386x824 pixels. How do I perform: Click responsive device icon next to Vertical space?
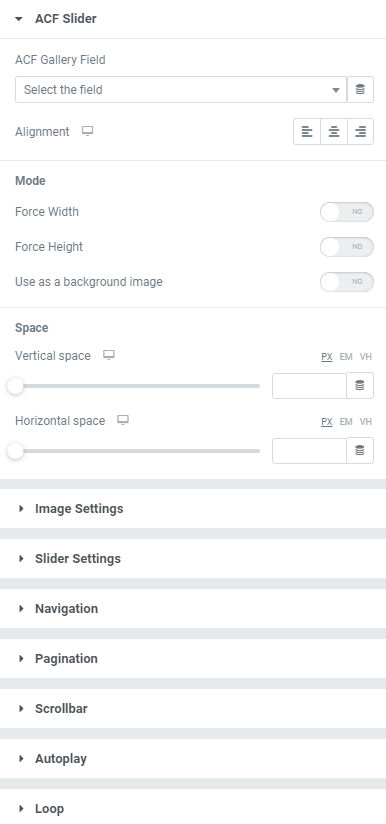(x=109, y=355)
